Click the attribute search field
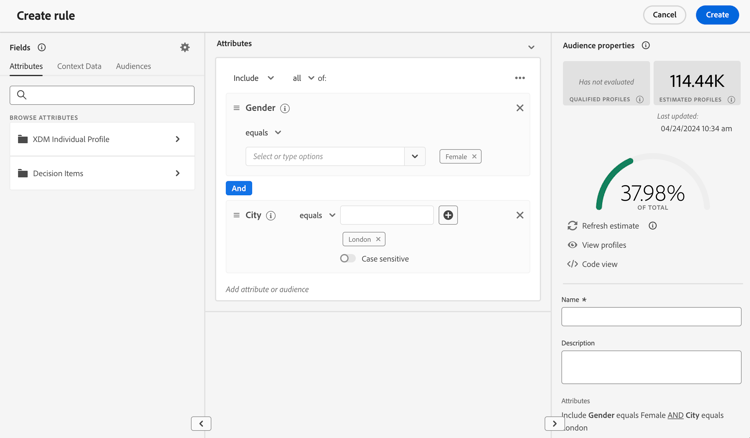The width and height of the screenshot is (750, 438). point(102,95)
